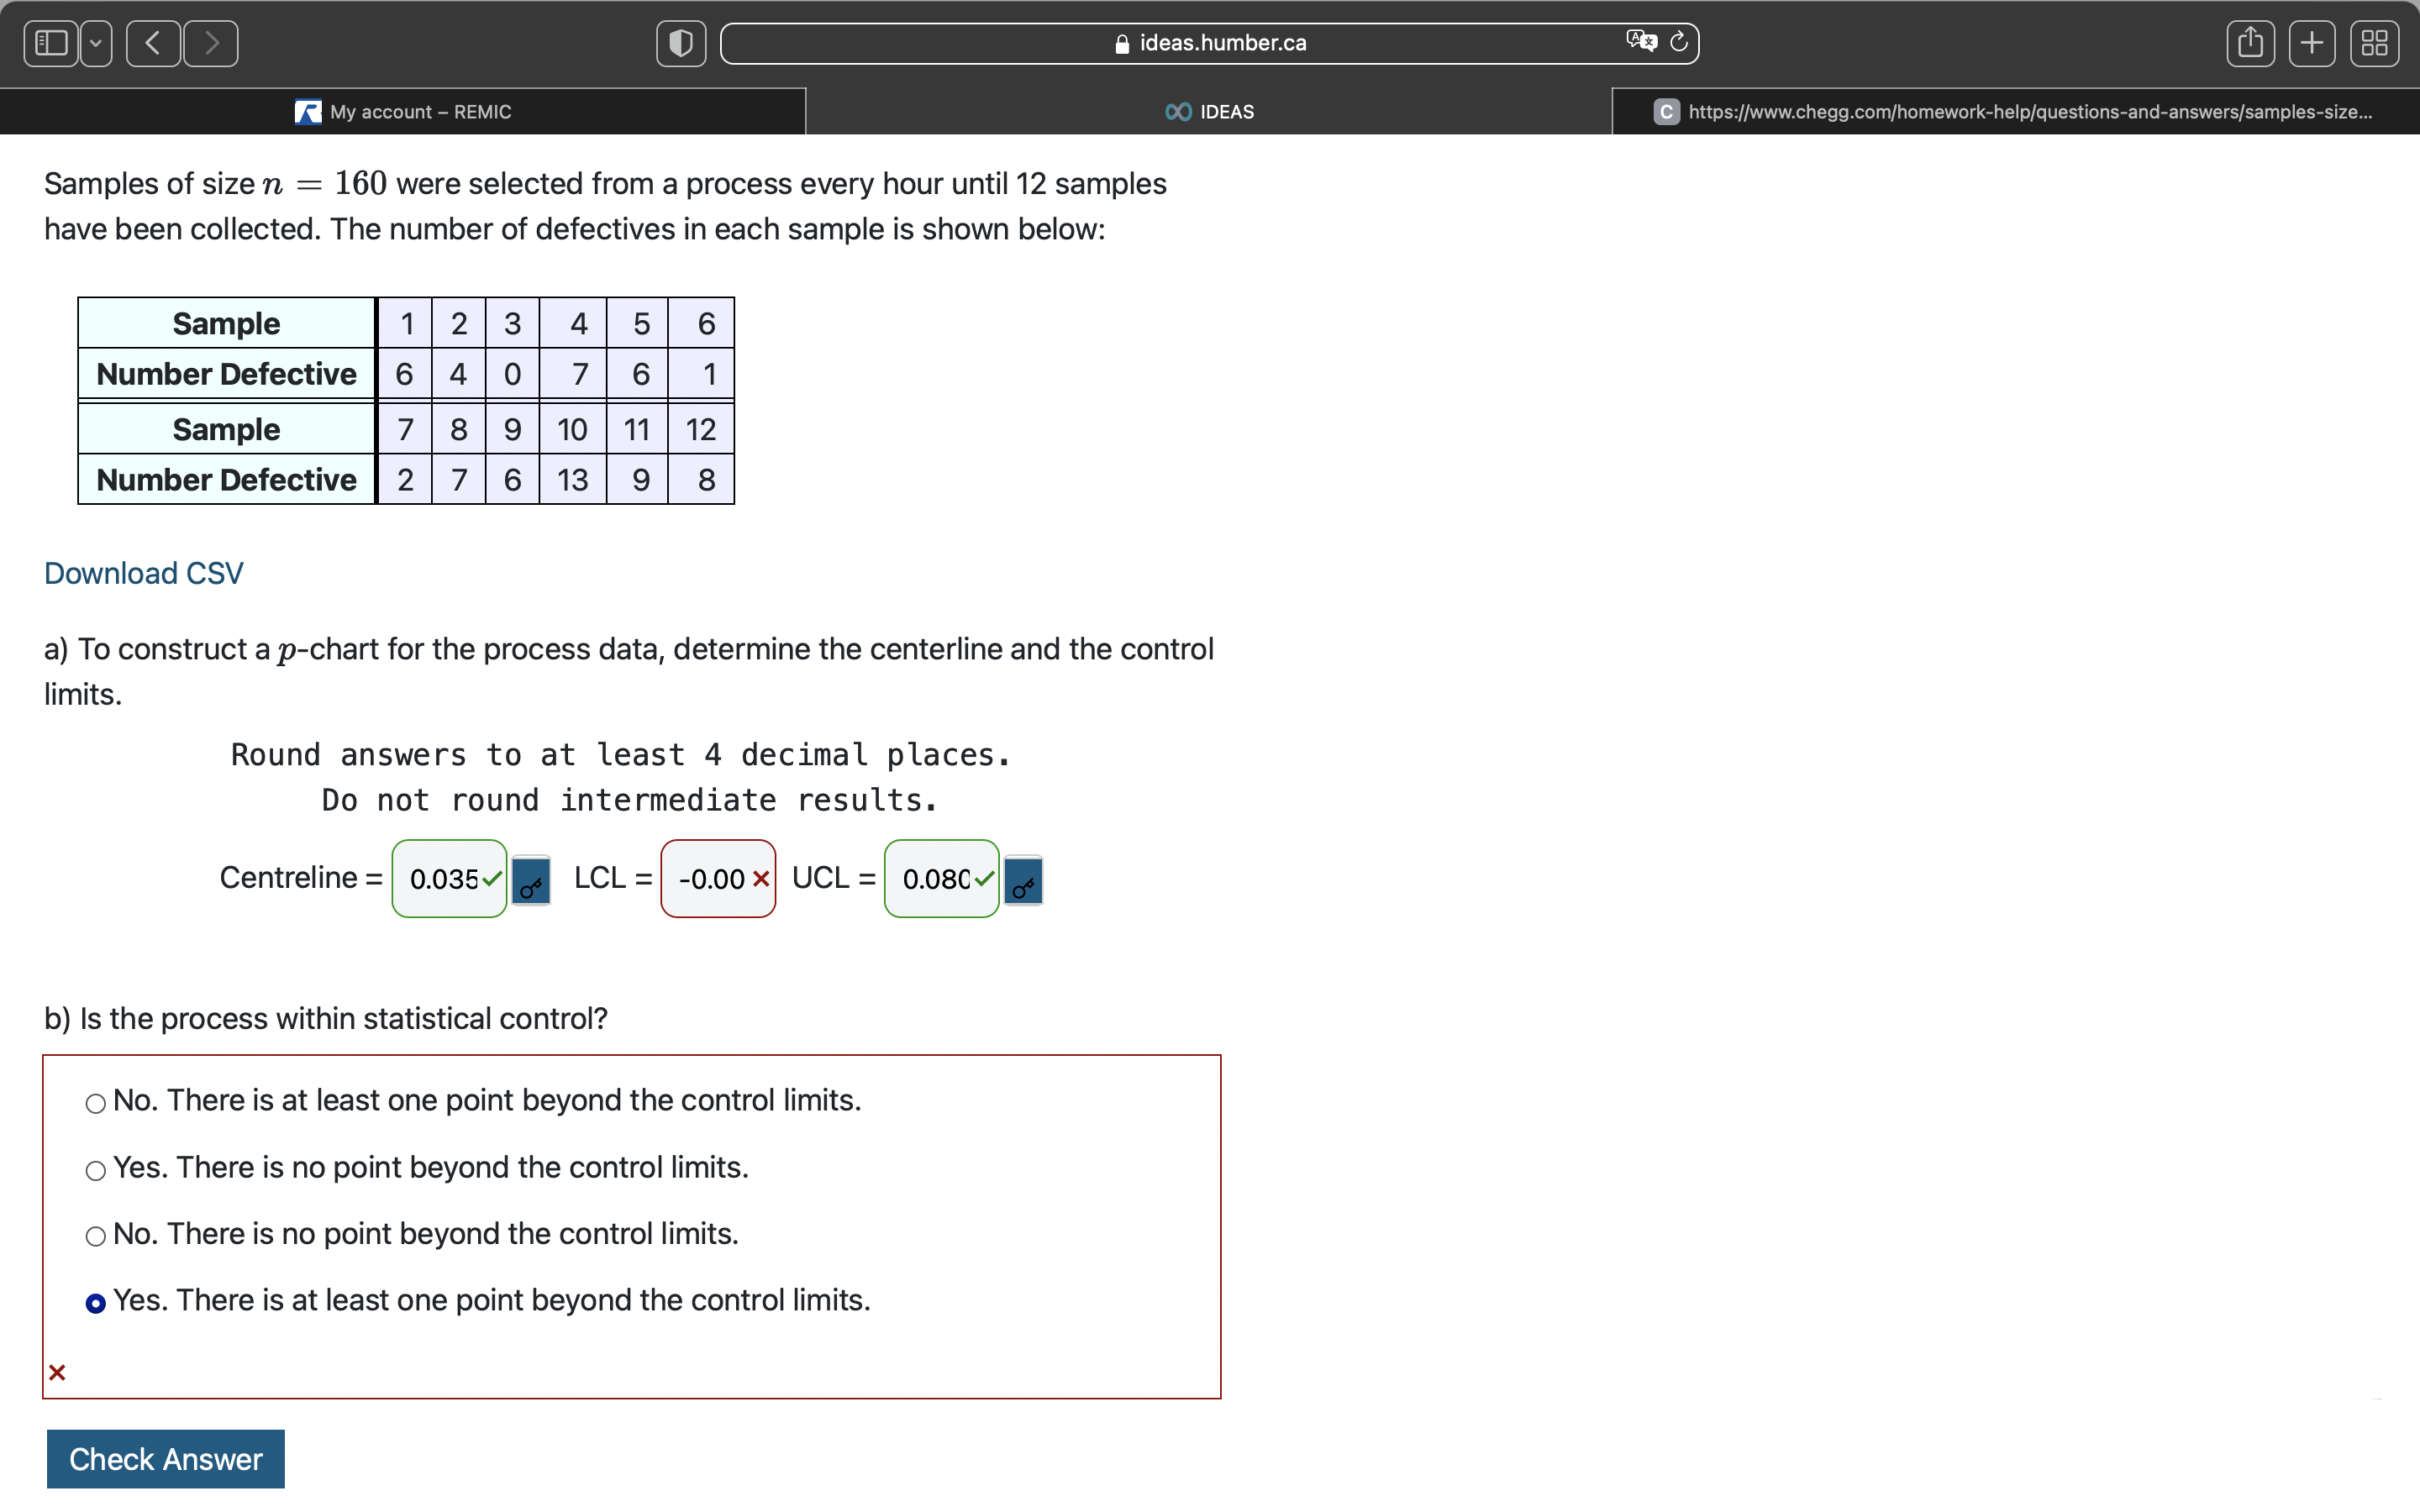This screenshot has width=2420, height=1512.
Task: Show the answer key next to UCL
Action: pyautogui.click(x=1023, y=881)
